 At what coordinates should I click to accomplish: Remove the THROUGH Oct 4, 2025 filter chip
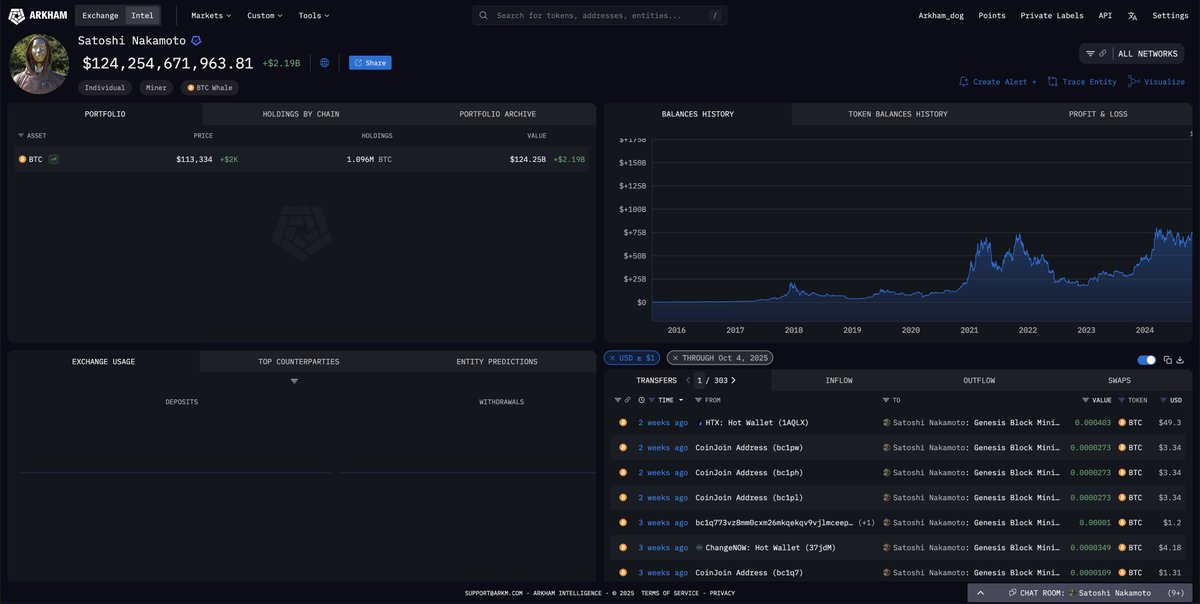(675, 358)
